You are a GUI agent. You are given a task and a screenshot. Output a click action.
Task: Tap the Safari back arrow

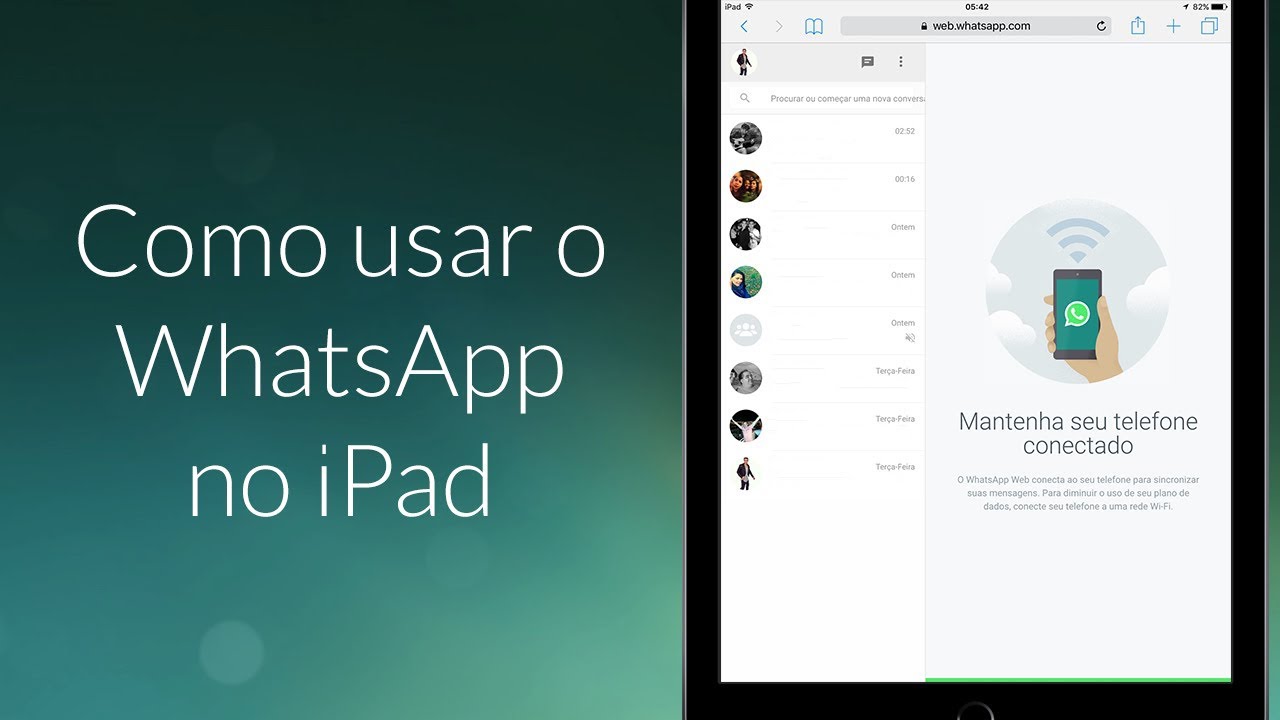tap(744, 27)
